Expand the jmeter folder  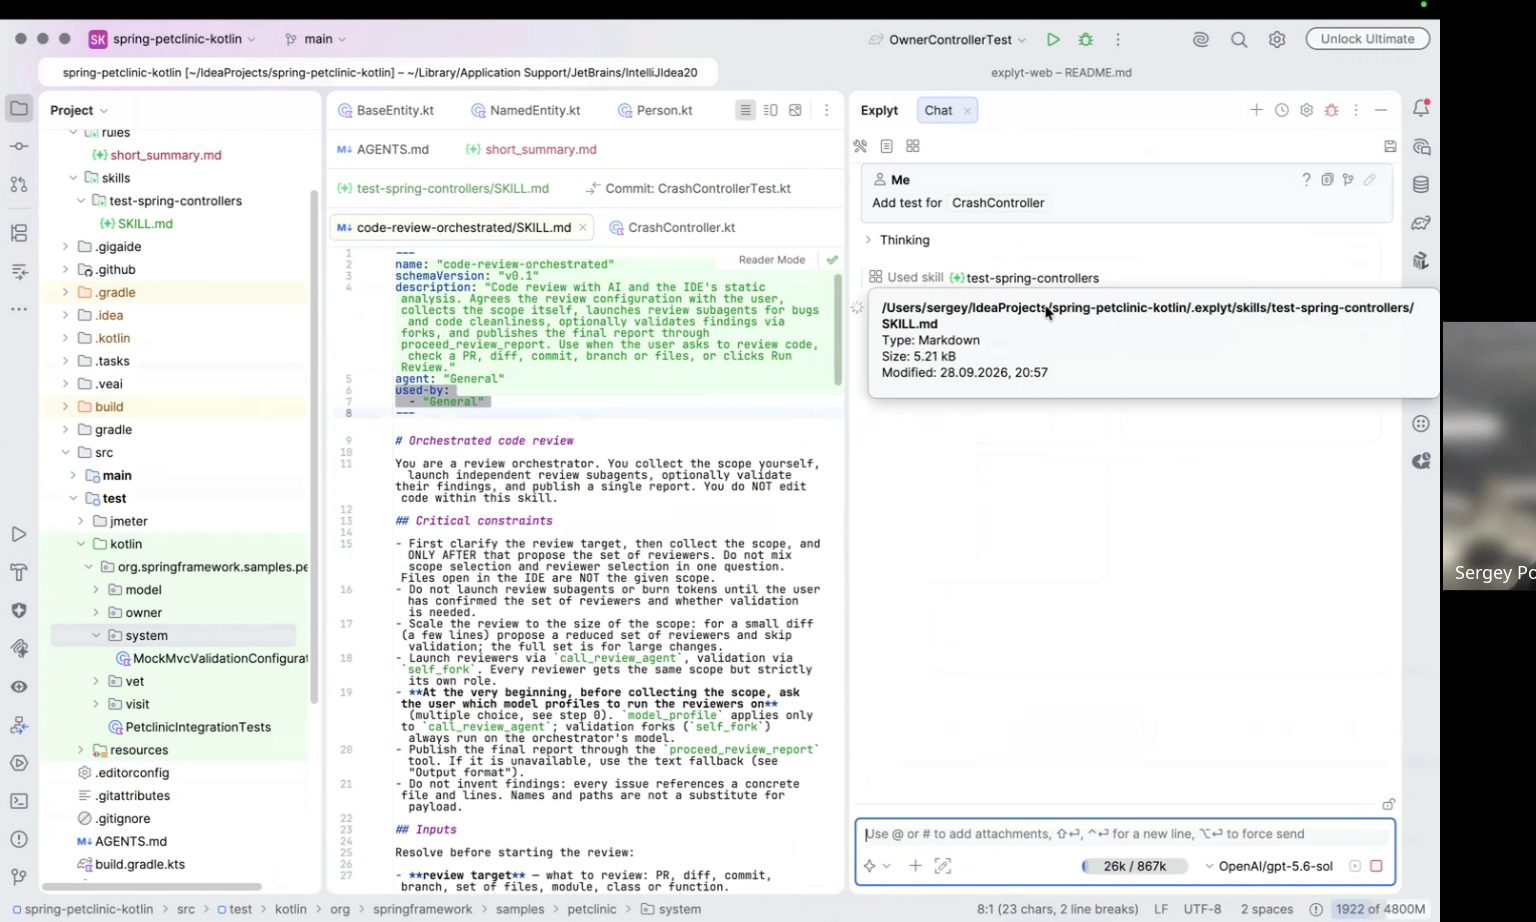point(81,521)
